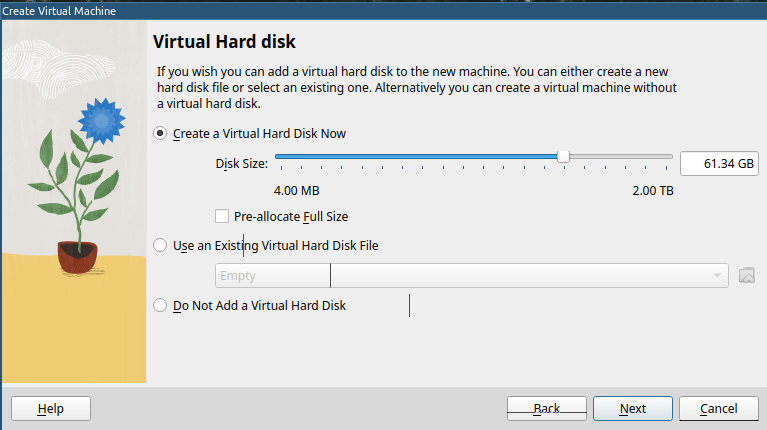Select Use an Existing Virtual Hard Disk File
This screenshot has width=767, height=430.
[x=161, y=245]
